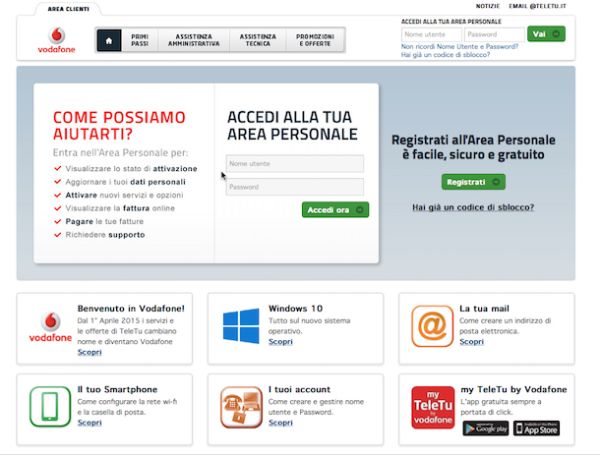Image resolution: width=600 pixels, height=456 pixels.
Task: Go to the home icon tab
Action: pyautogui.click(x=109, y=39)
